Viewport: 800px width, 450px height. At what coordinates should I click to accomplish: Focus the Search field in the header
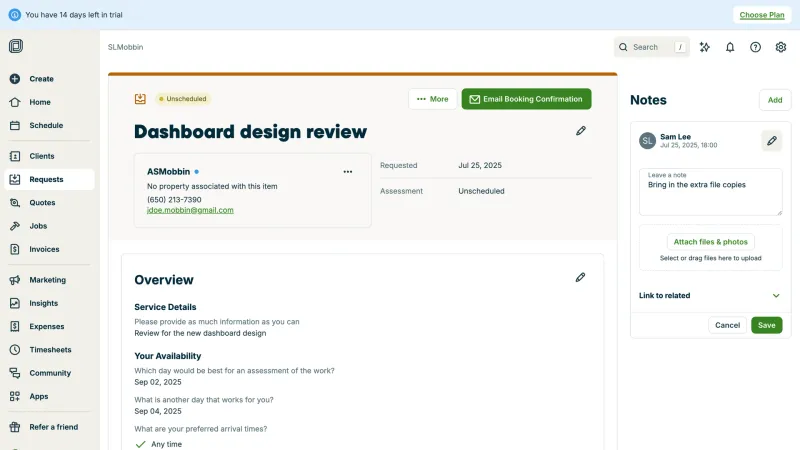[x=652, y=47]
